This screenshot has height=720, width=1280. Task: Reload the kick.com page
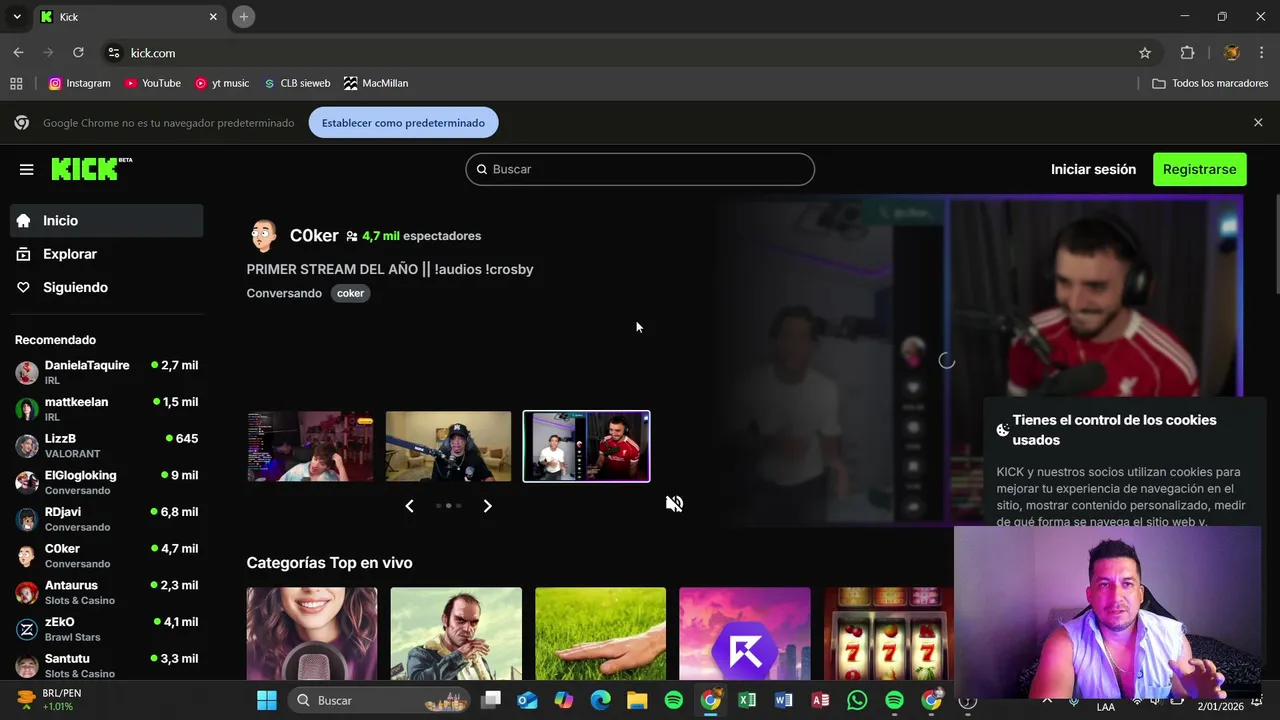coord(78,53)
